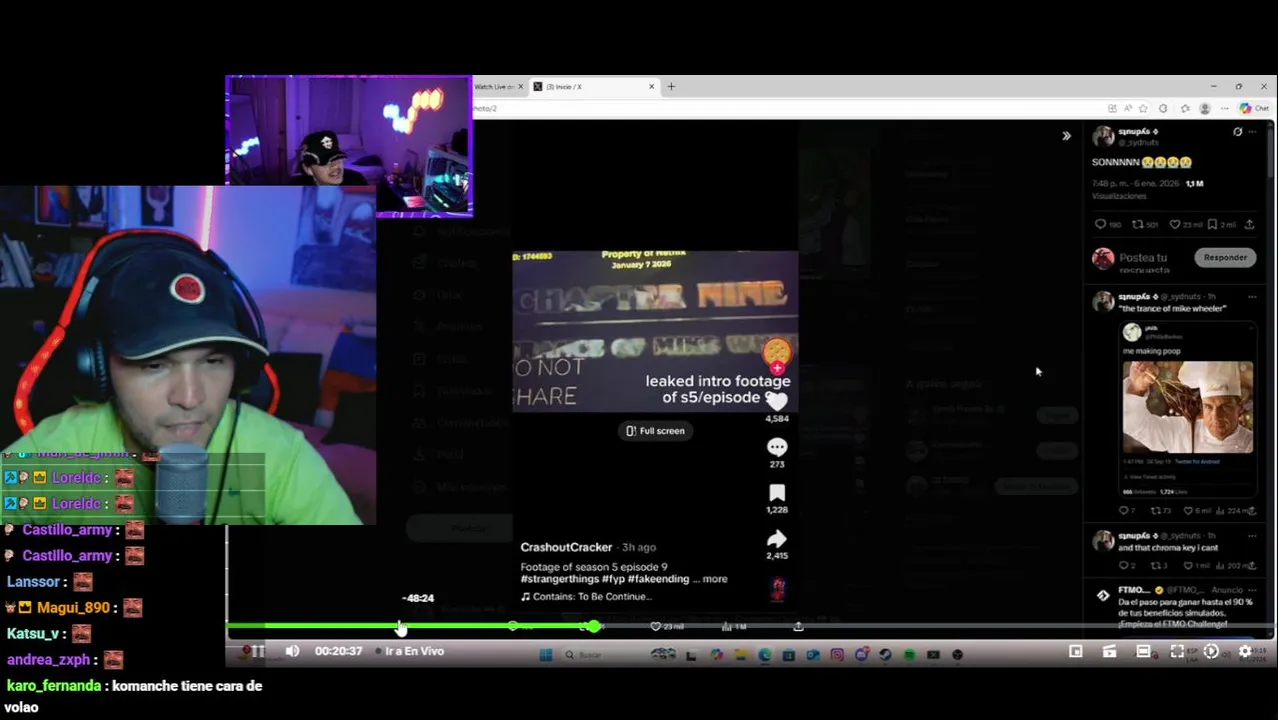Add page to favorites star icon
1278x720 pixels.
tap(1145, 108)
